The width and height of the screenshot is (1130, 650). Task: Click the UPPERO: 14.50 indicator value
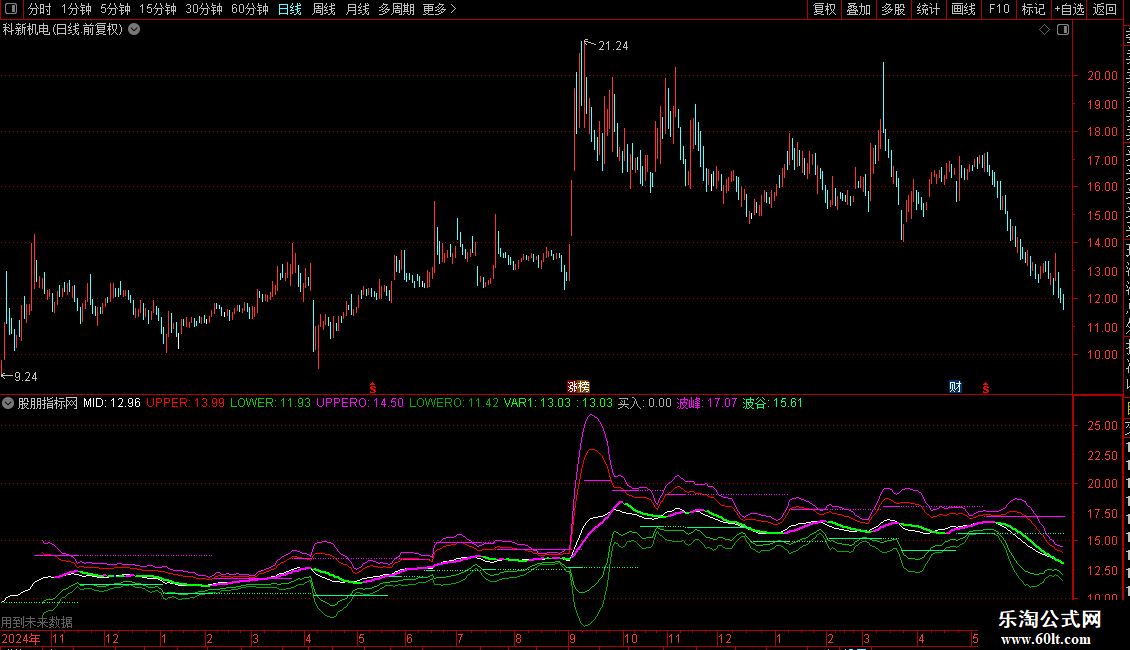tap(360, 403)
